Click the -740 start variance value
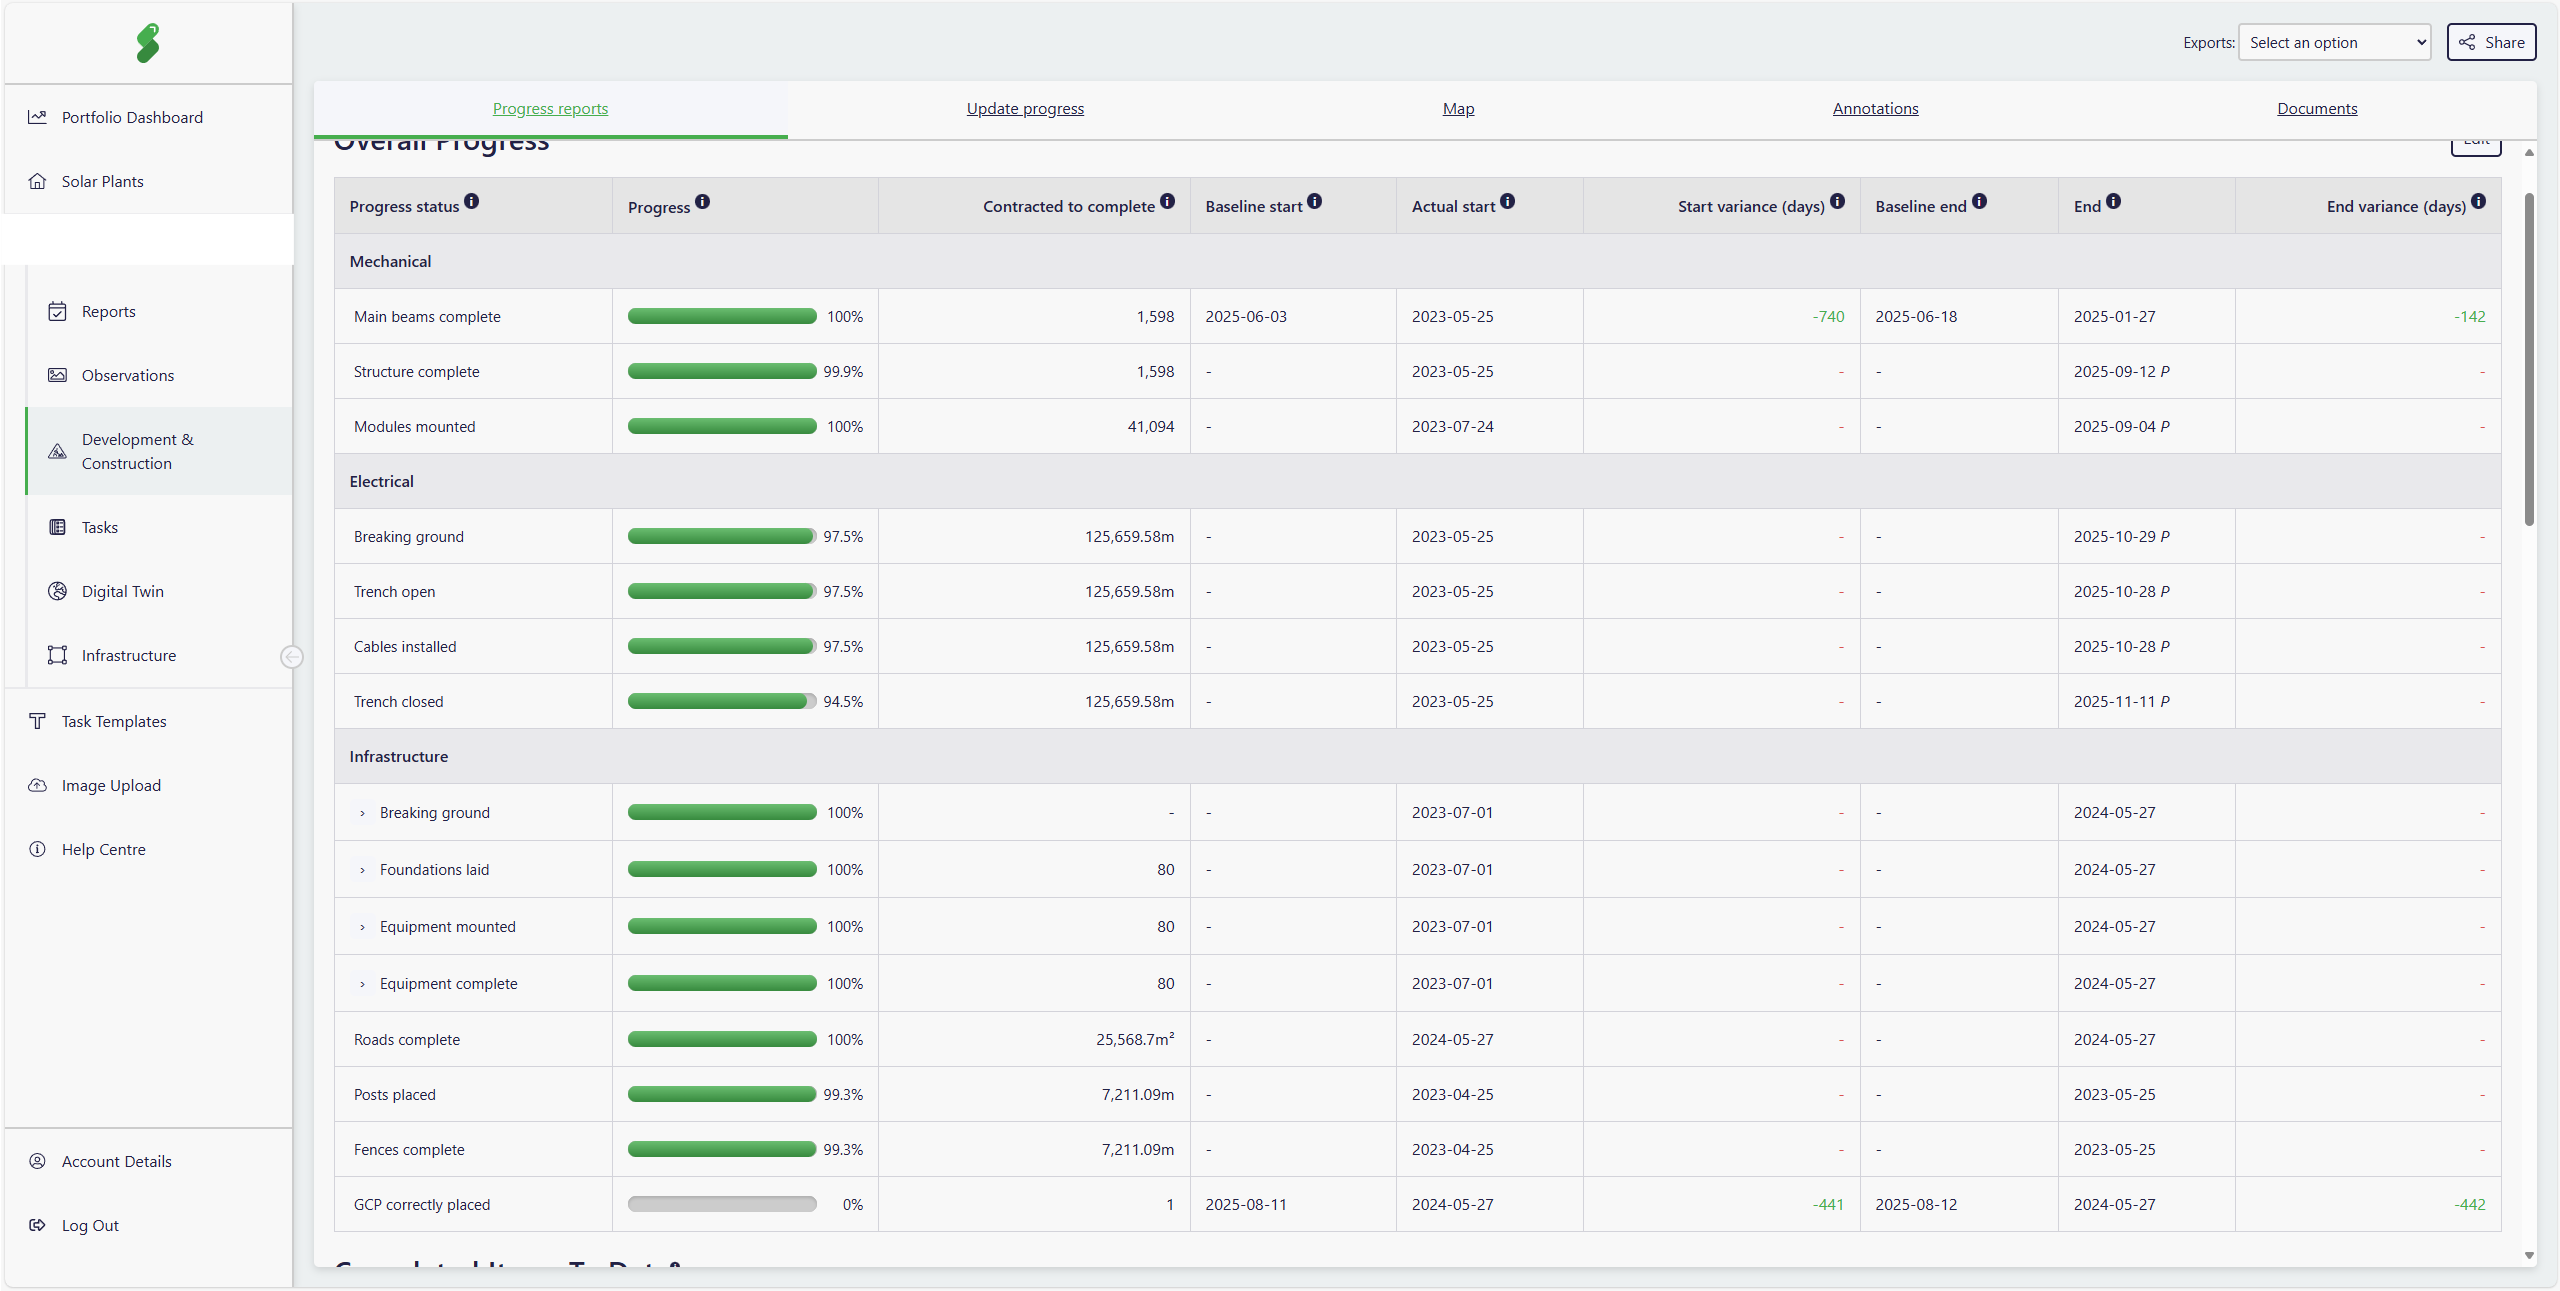Viewport: 2560px width, 1291px height. tap(1828, 316)
